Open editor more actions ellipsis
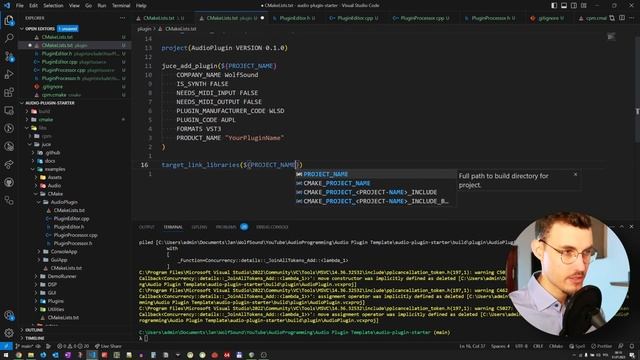 coord(632,18)
